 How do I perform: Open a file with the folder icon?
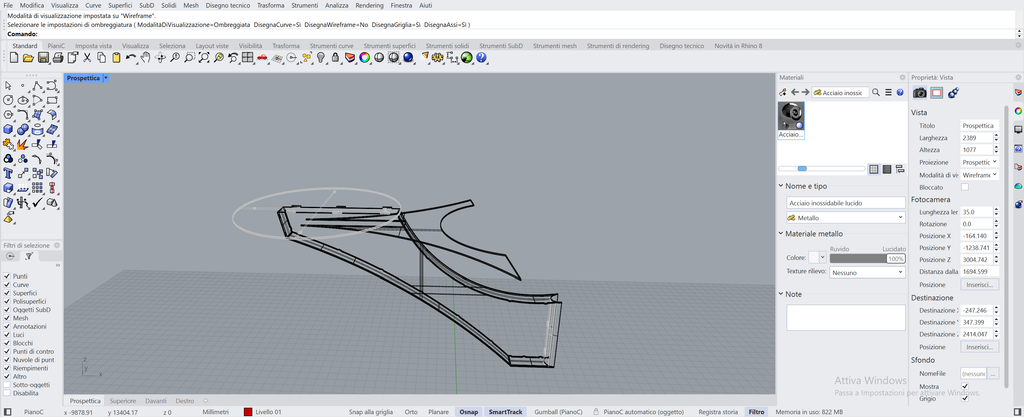click(28, 58)
